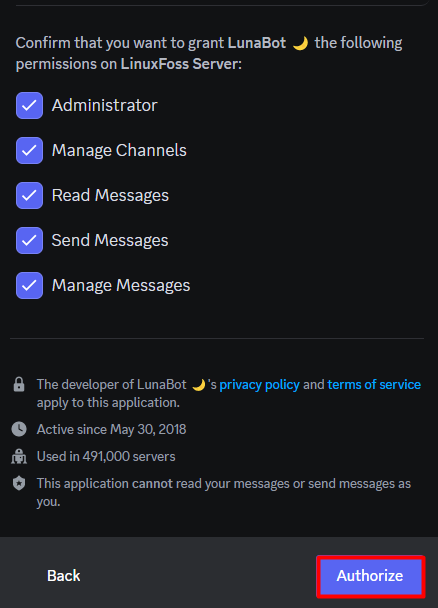Click the robot icon beside Used in servers

[x=19, y=456]
